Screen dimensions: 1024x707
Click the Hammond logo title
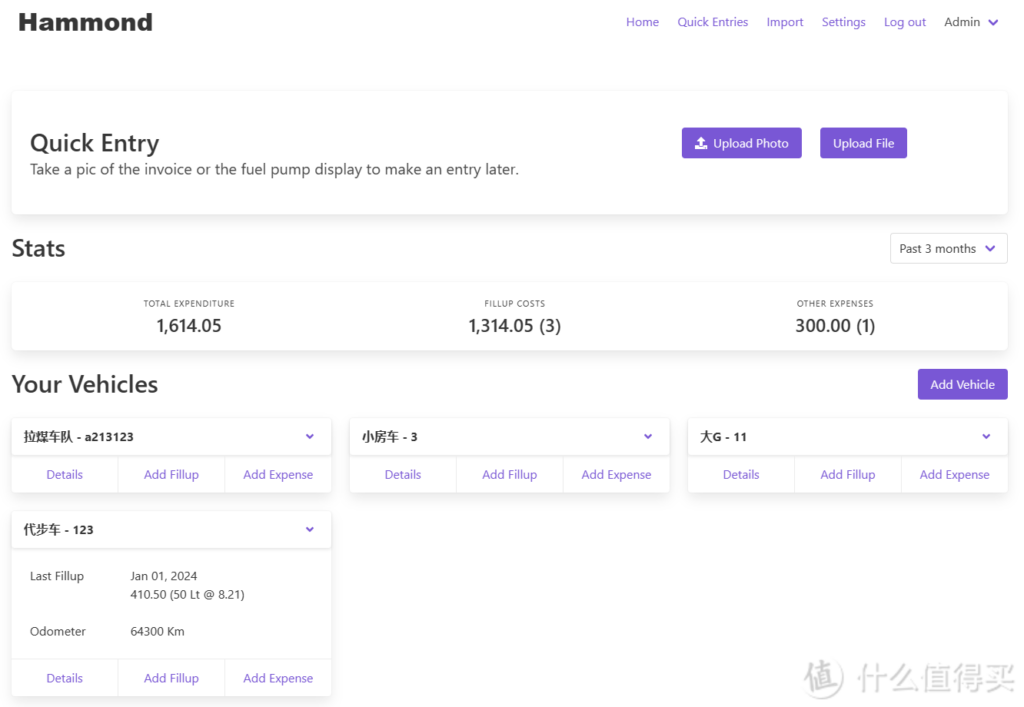click(86, 22)
